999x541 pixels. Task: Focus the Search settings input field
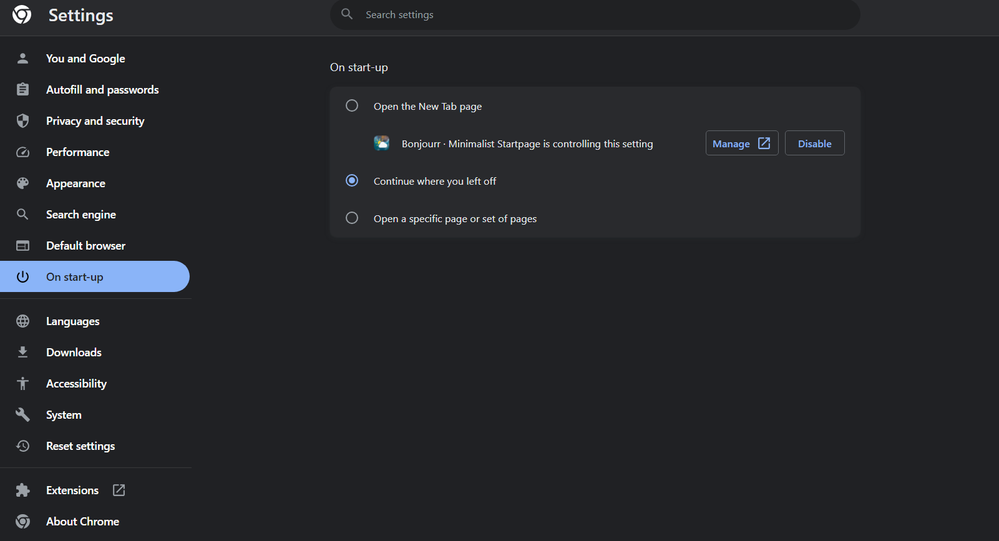600,15
